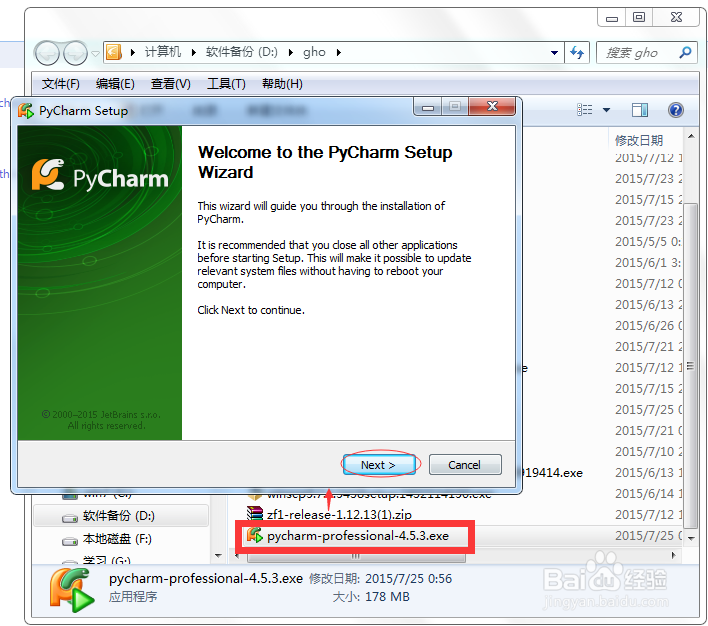Cancel the PyCharm Setup wizard
The height and width of the screenshot is (626, 708).
(x=465, y=465)
